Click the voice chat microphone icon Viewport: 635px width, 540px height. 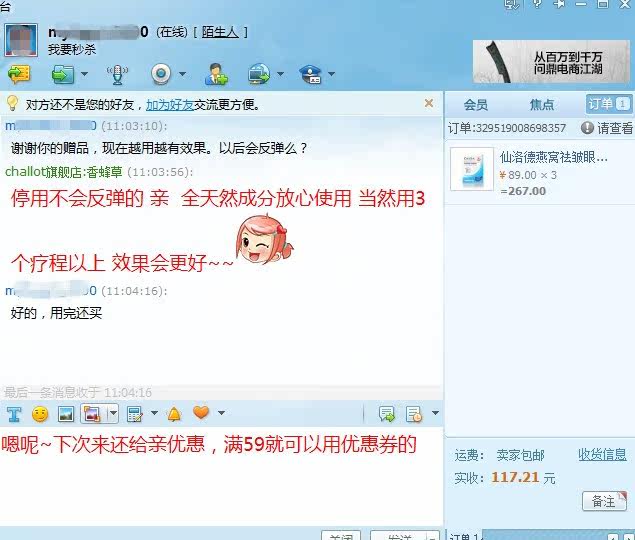point(117,75)
